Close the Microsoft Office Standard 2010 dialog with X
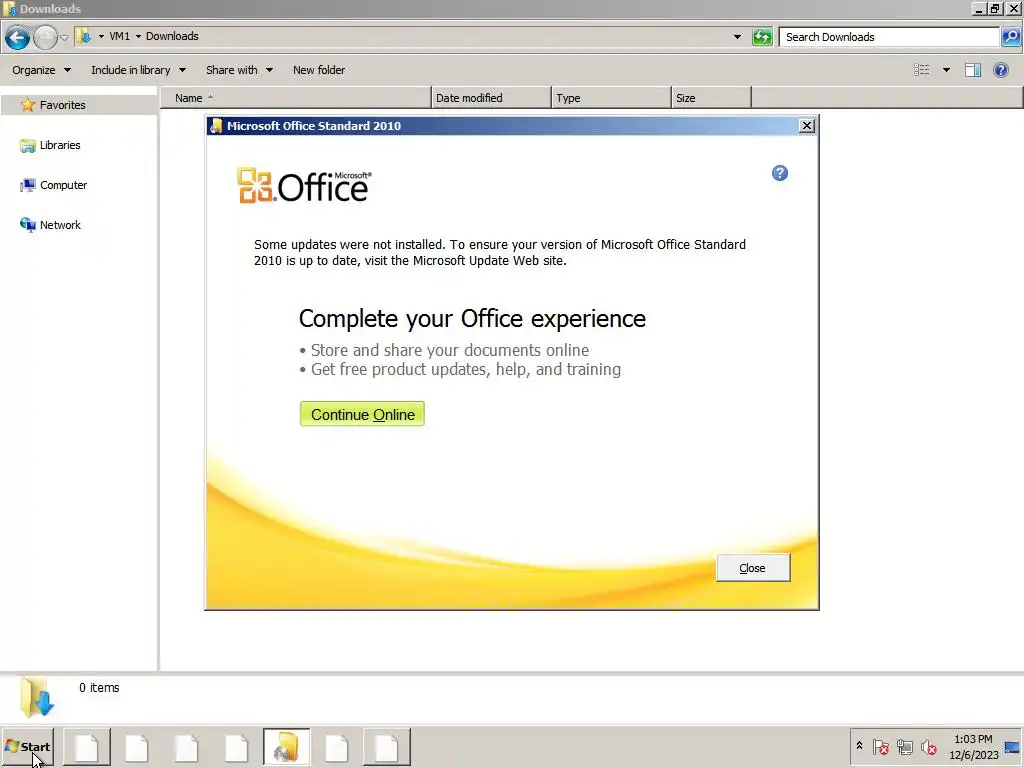This screenshot has width=1024, height=768. [807, 125]
